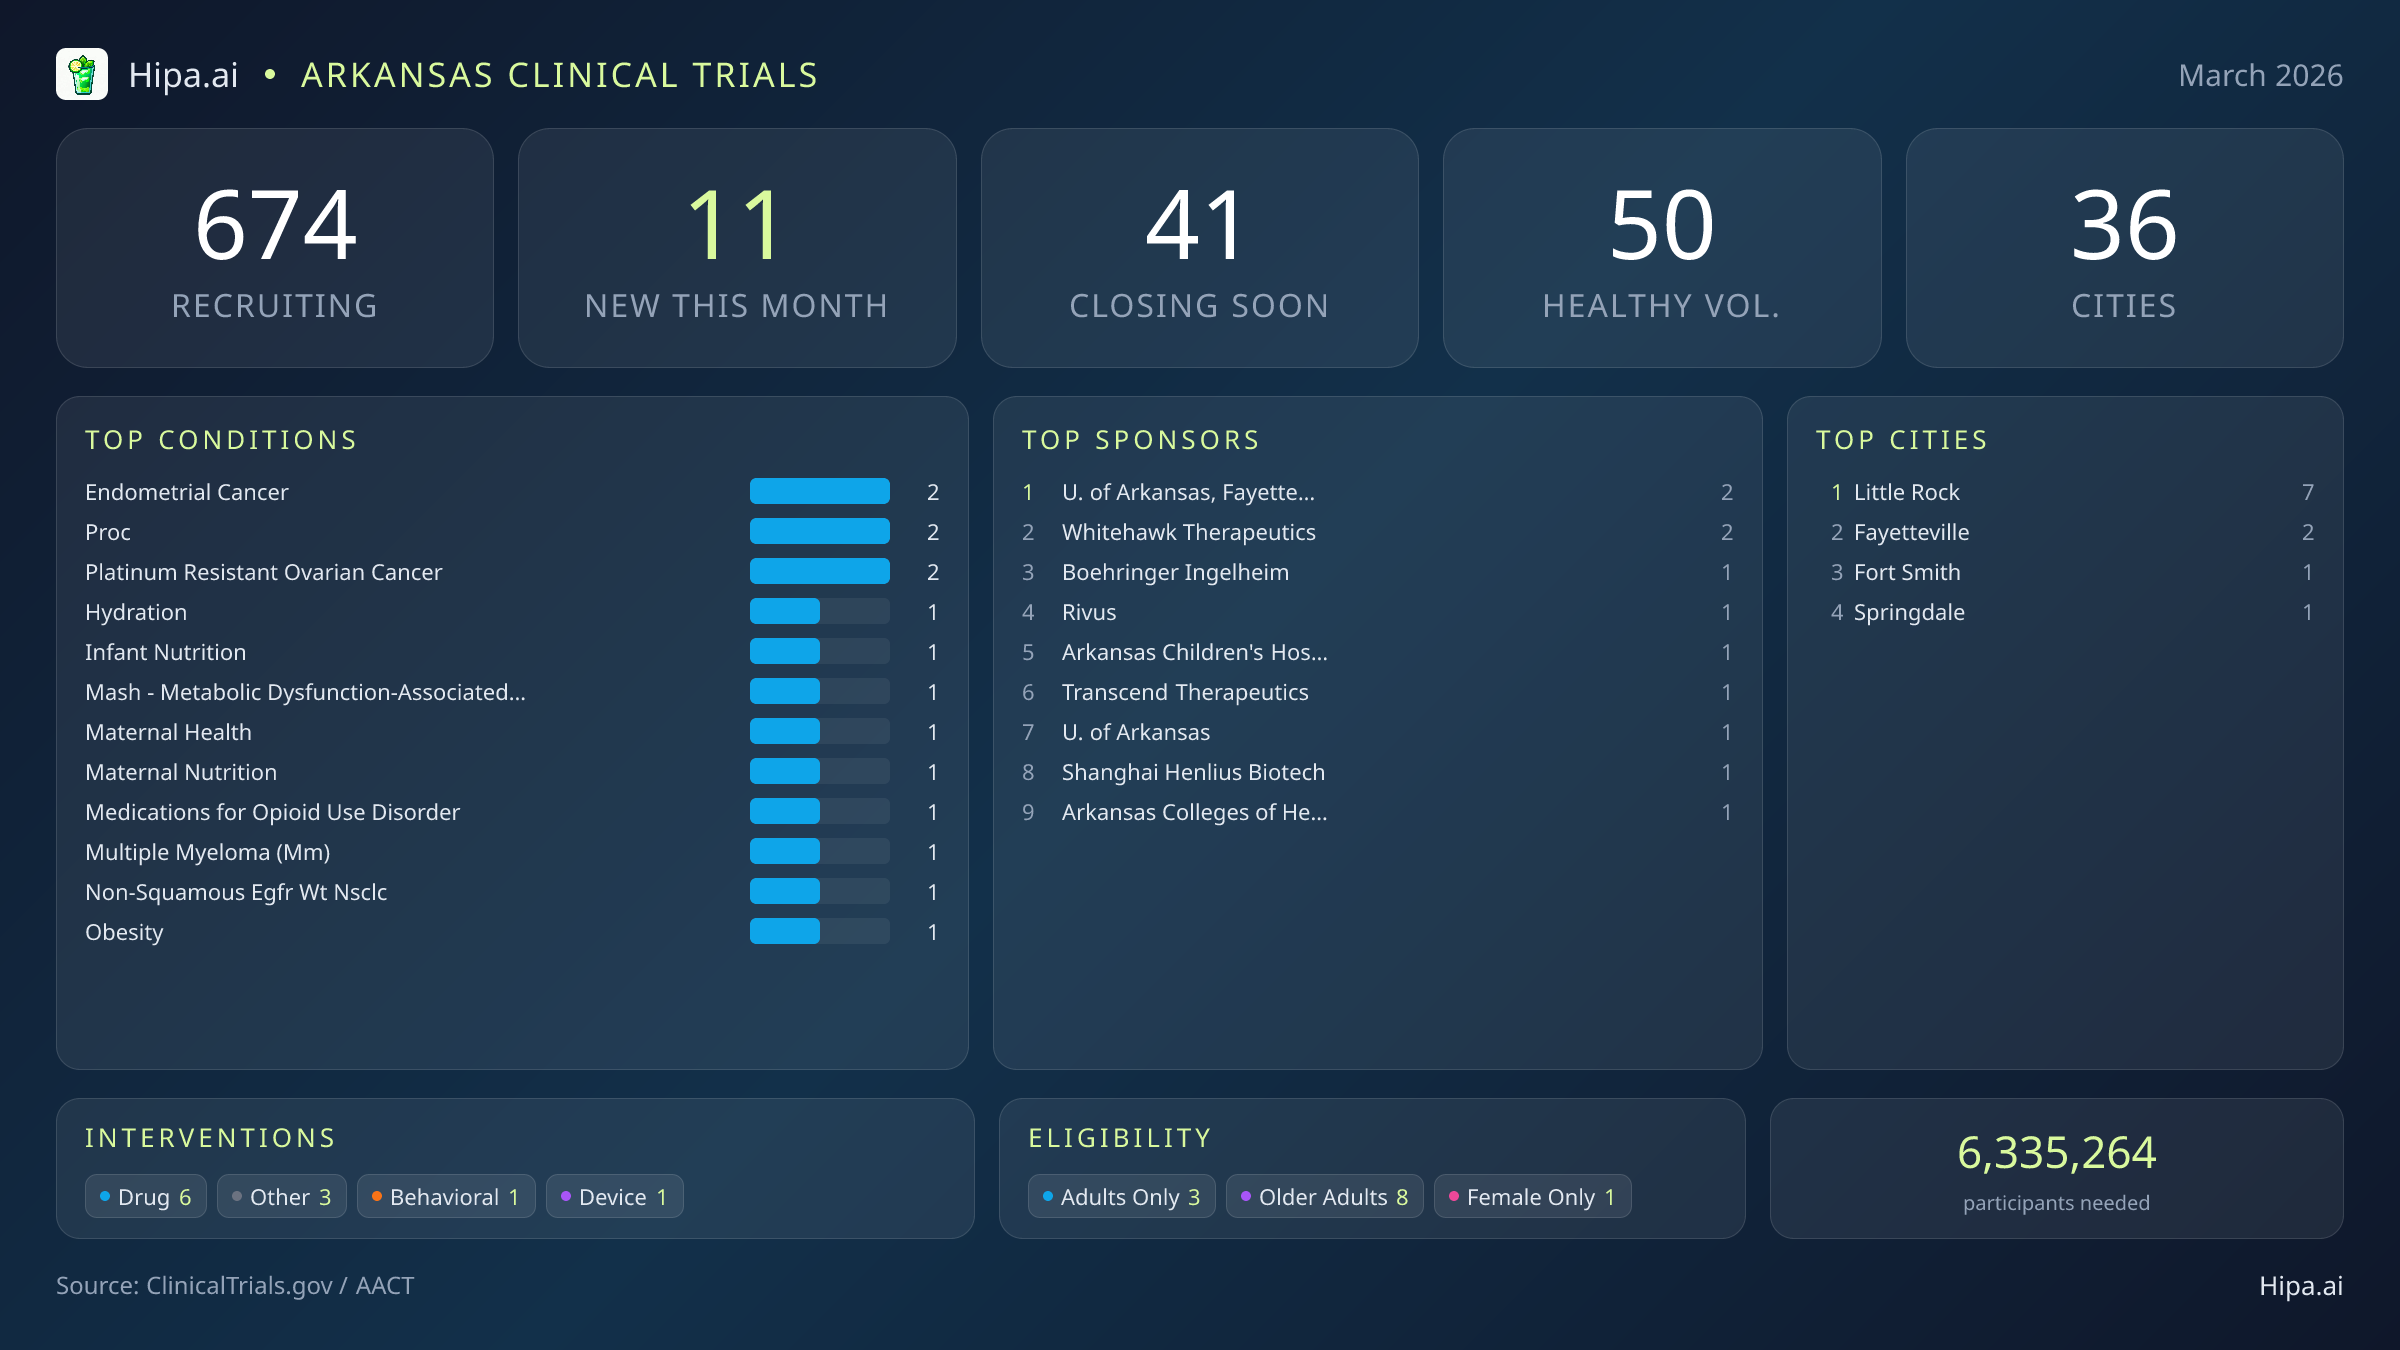2400x1350 pixels.
Task: Click the Hipa.ai link in the footer
Action: pos(2300,1286)
